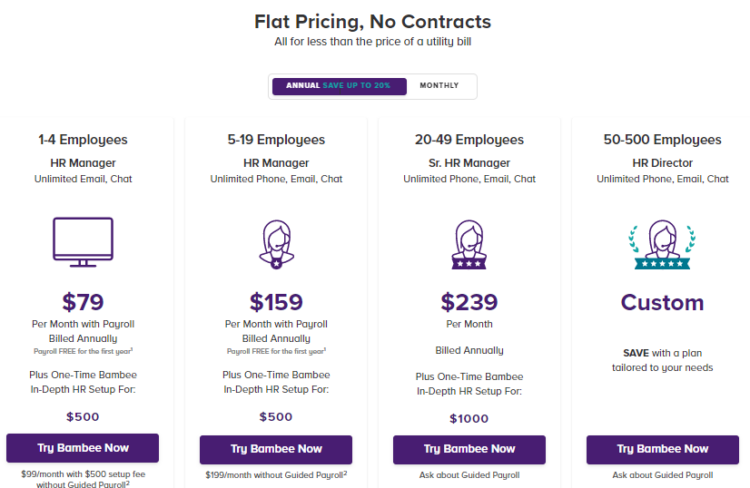Click the five-star HR Director laurel icon

point(662,244)
